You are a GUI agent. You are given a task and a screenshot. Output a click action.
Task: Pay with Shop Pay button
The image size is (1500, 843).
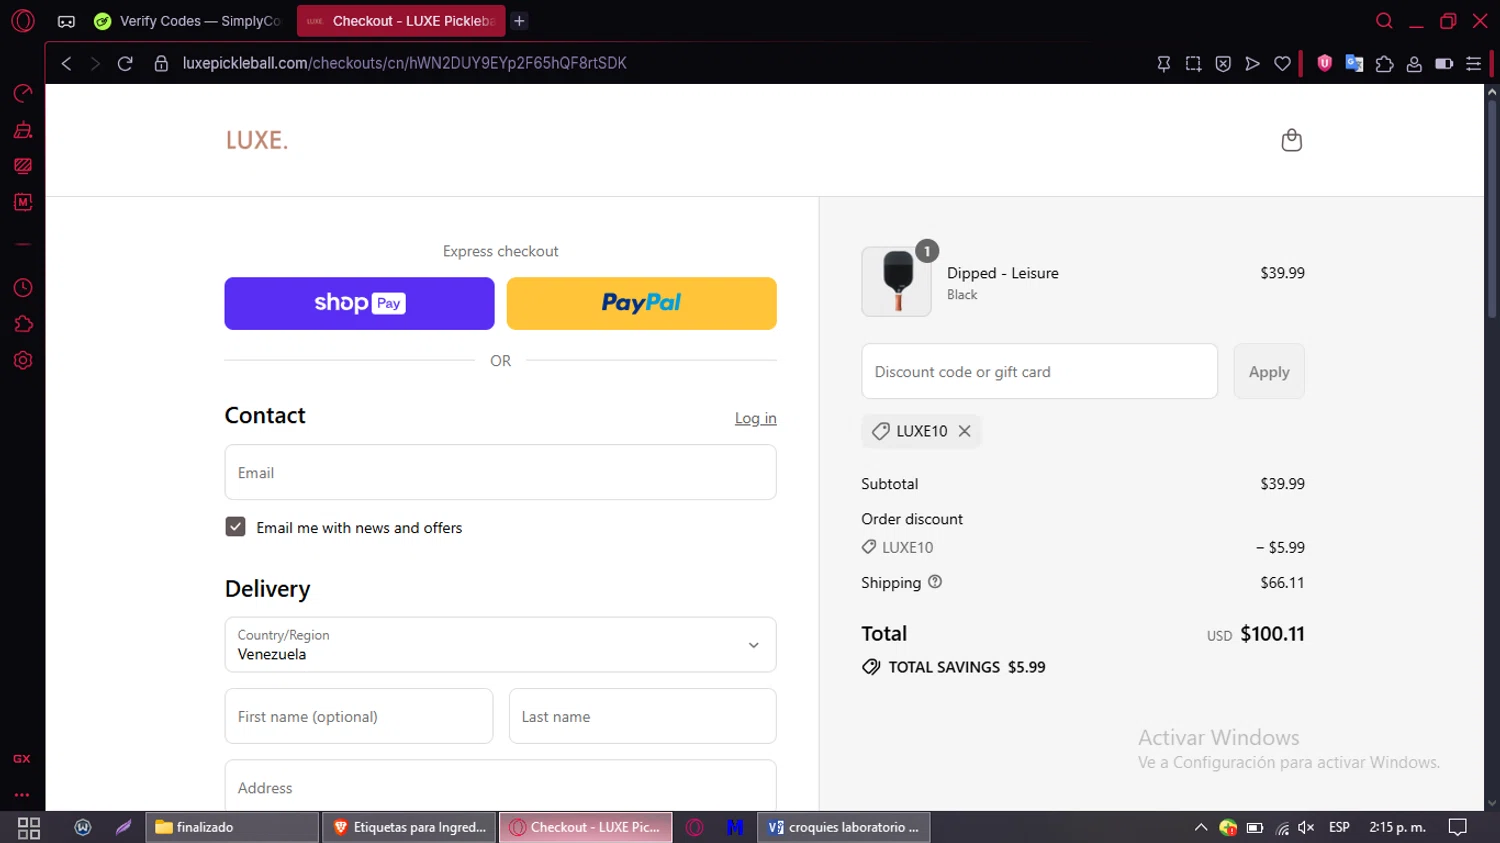click(x=359, y=303)
